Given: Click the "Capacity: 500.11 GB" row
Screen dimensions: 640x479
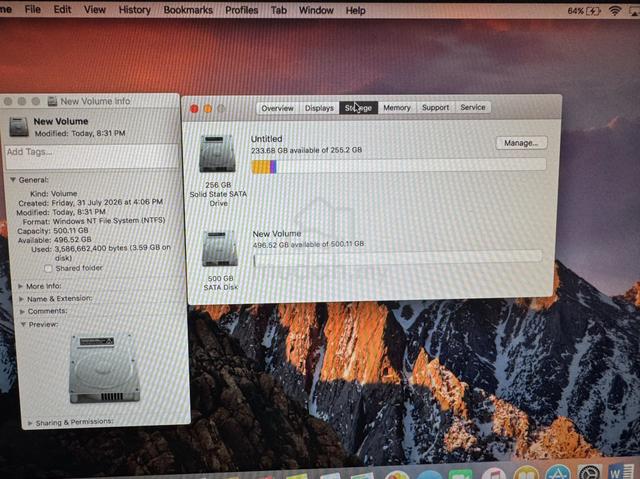Looking at the screenshot, I should (x=52, y=231).
